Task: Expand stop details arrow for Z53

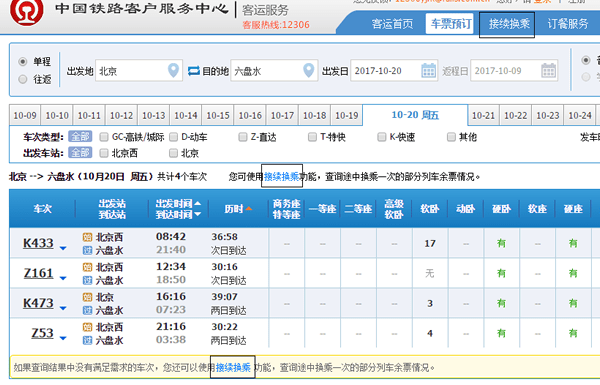Action: [63, 338]
